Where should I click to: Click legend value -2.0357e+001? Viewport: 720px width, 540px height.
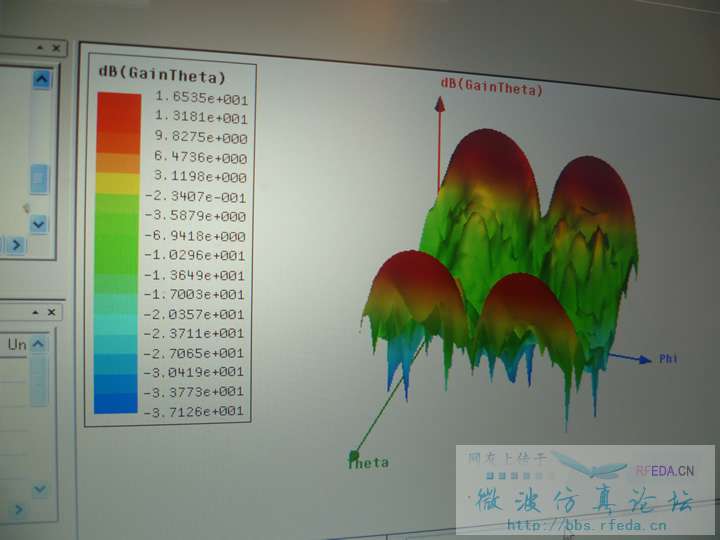coord(194,315)
